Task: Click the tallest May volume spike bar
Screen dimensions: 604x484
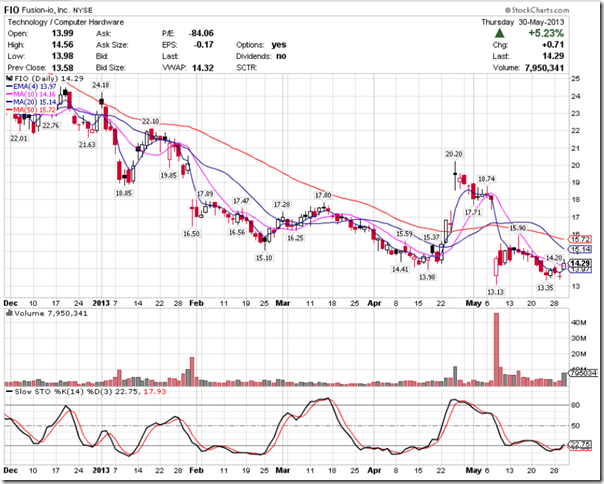Action: (x=496, y=349)
